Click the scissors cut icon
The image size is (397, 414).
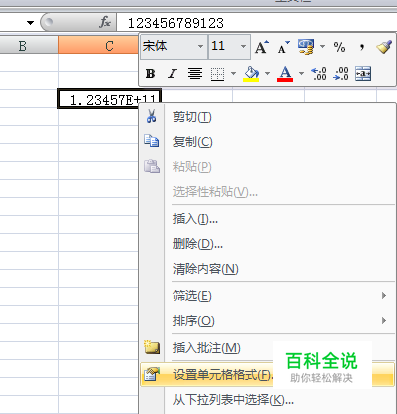point(152,116)
